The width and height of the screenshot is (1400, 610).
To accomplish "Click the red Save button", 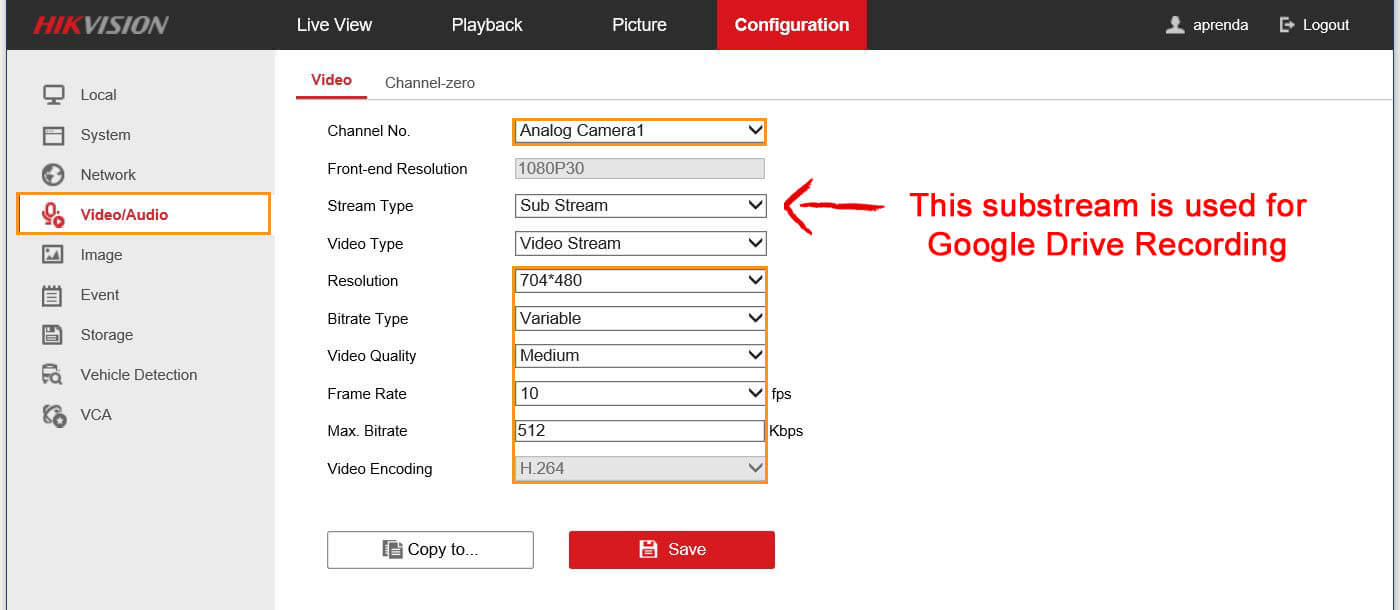I will pyautogui.click(x=672, y=549).
